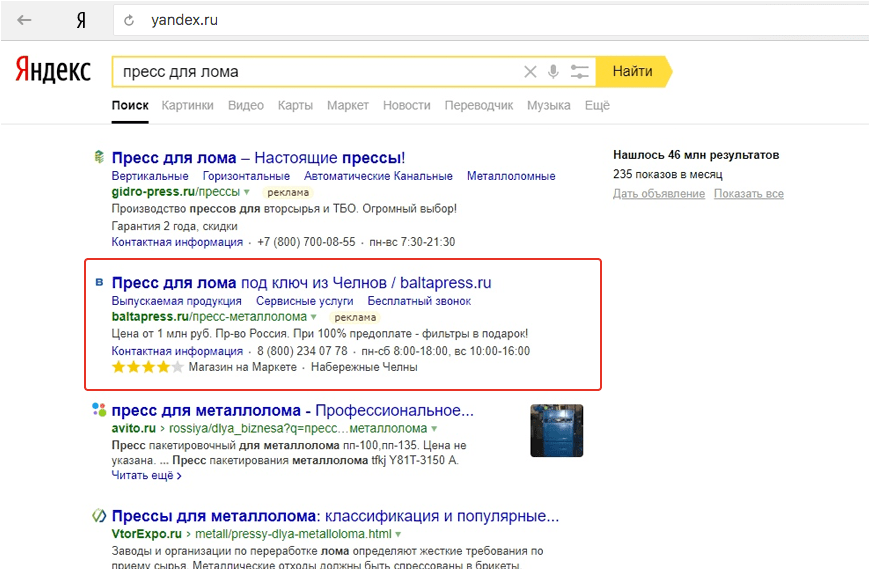Reload the page with refresh icon
870x570 pixels.
pyautogui.click(x=129, y=20)
